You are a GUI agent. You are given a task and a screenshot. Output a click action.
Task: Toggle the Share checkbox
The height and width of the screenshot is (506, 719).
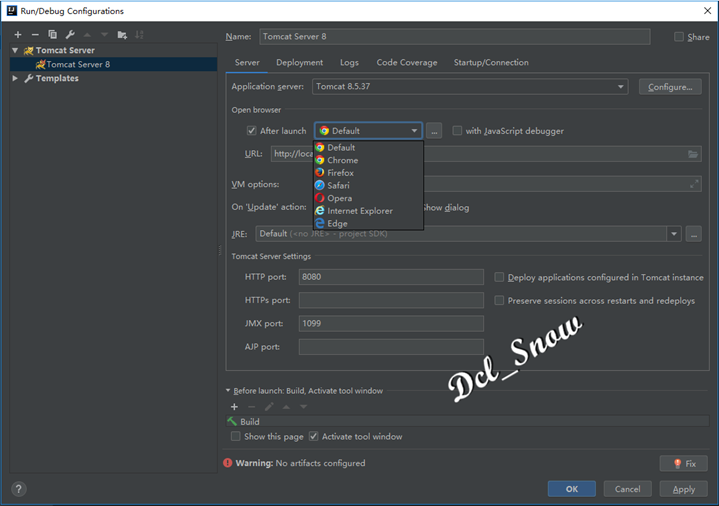[679, 37]
